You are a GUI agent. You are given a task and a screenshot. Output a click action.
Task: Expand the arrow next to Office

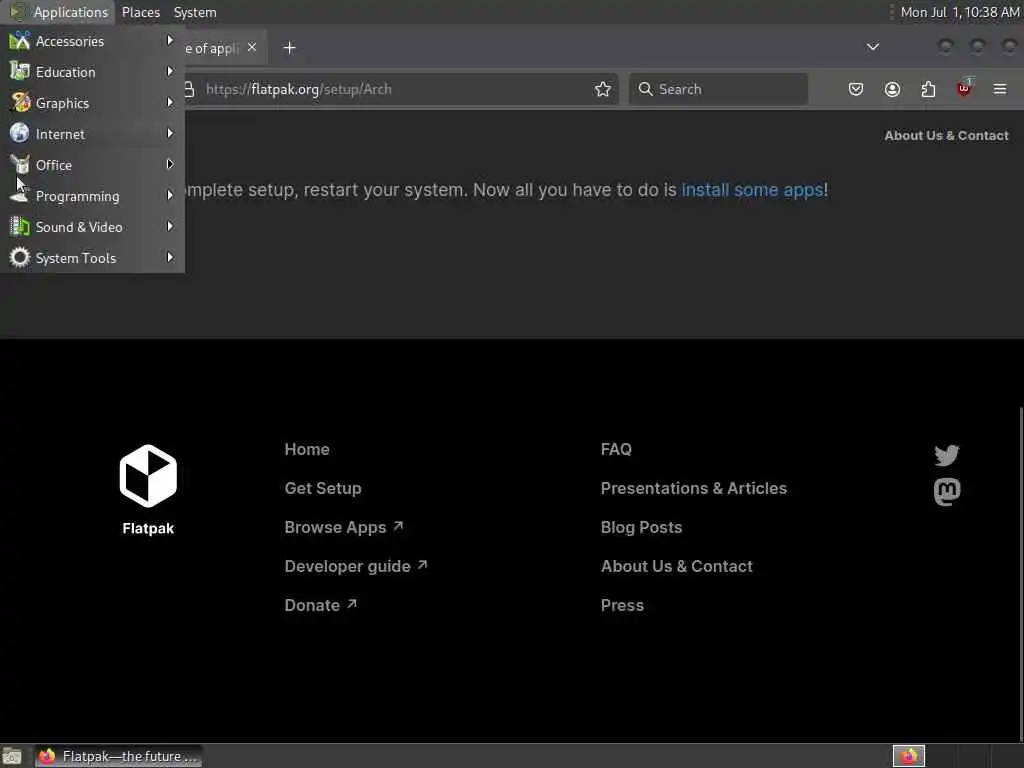click(170, 165)
